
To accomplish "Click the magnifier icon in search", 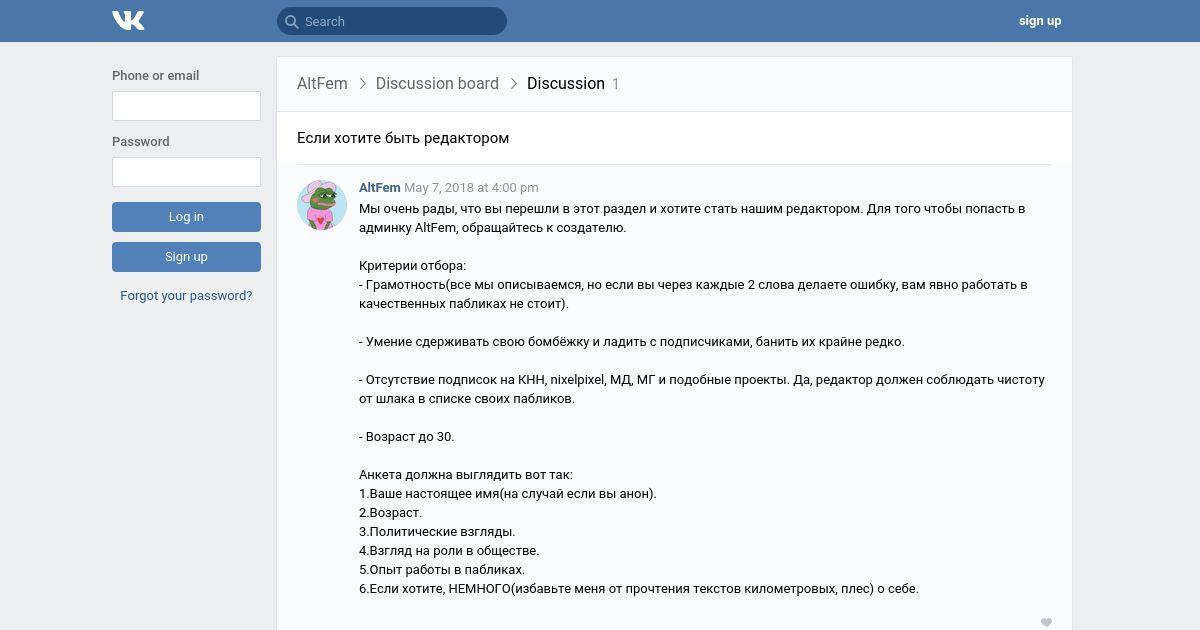I will [x=291, y=21].
